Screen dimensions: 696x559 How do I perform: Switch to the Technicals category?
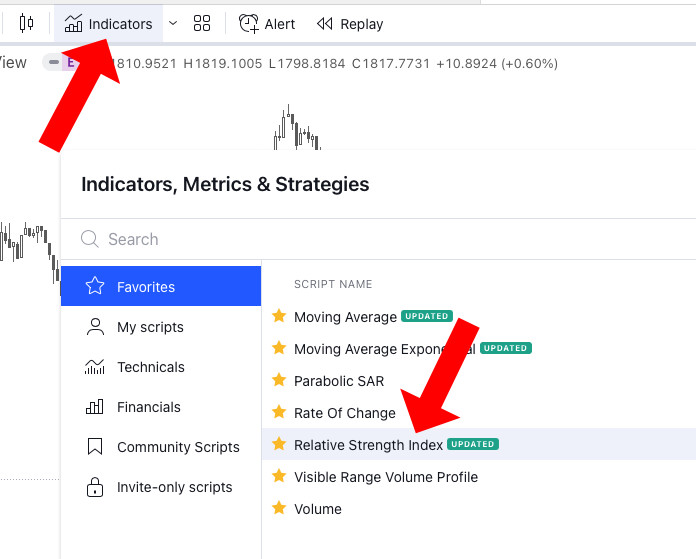coord(161,367)
